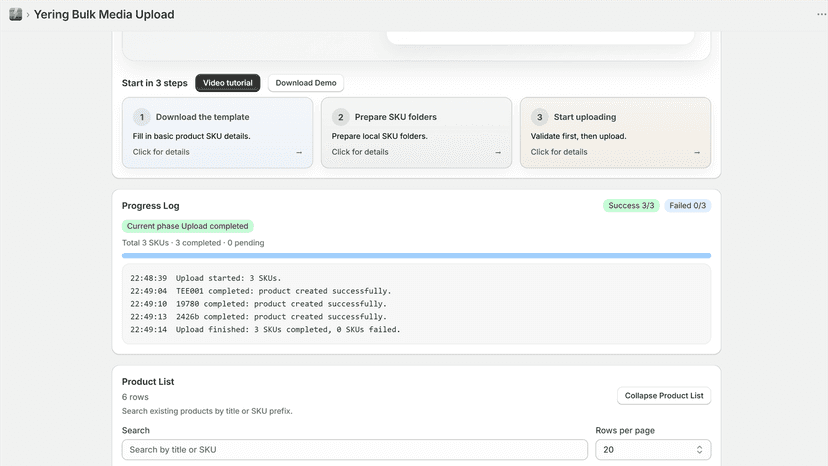This screenshot has width=828, height=466.
Task: Click 'Total 3 SKUs · 3 completed · 0 pending' text
Action: click(193, 243)
